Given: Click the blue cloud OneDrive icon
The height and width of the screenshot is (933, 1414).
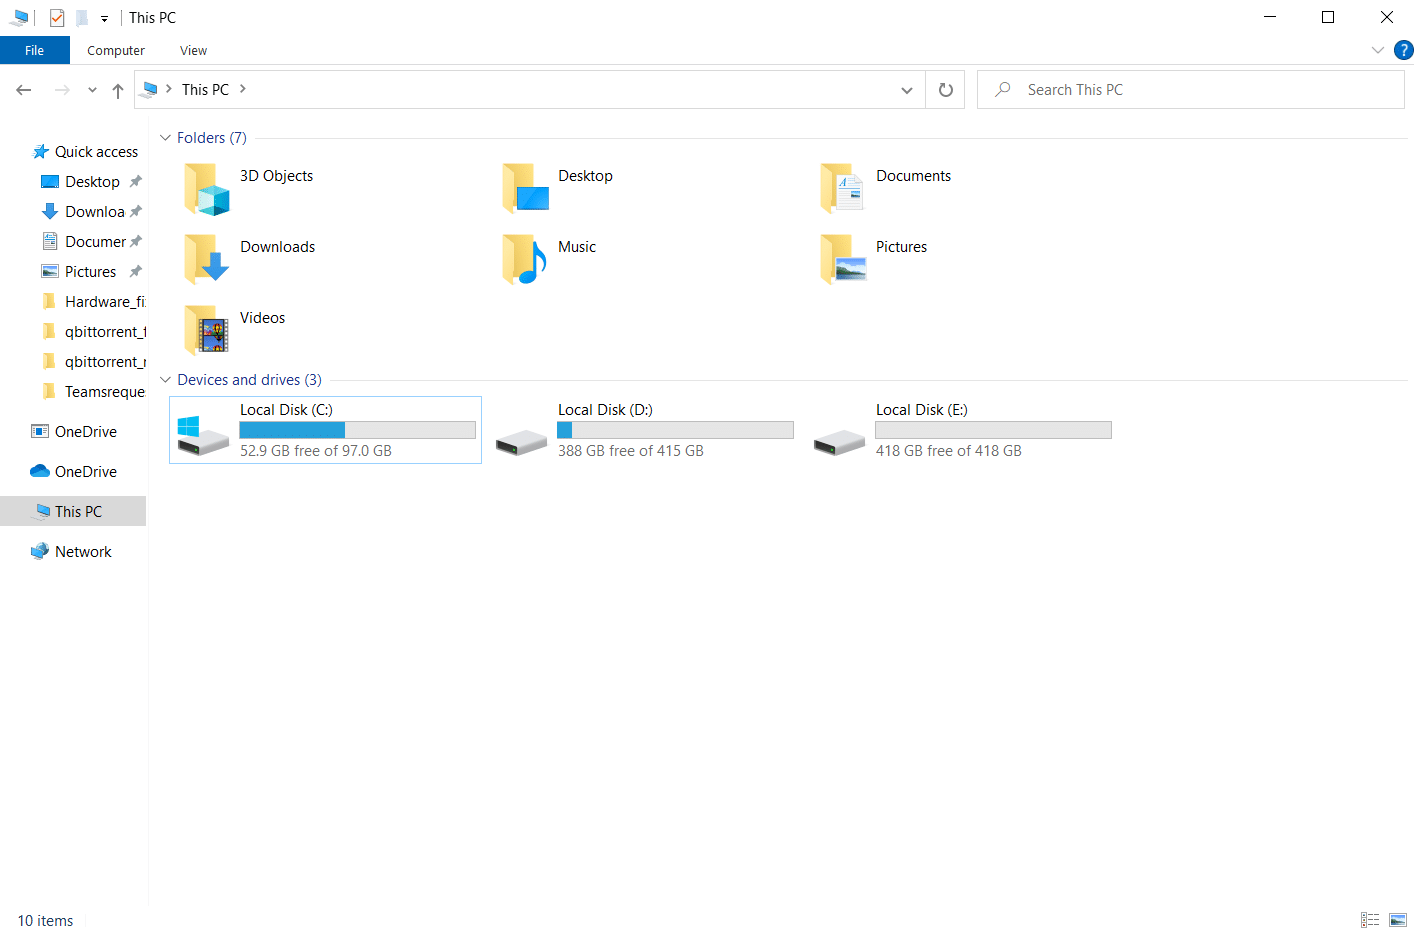Looking at the screenshot, I should [40, 472].
